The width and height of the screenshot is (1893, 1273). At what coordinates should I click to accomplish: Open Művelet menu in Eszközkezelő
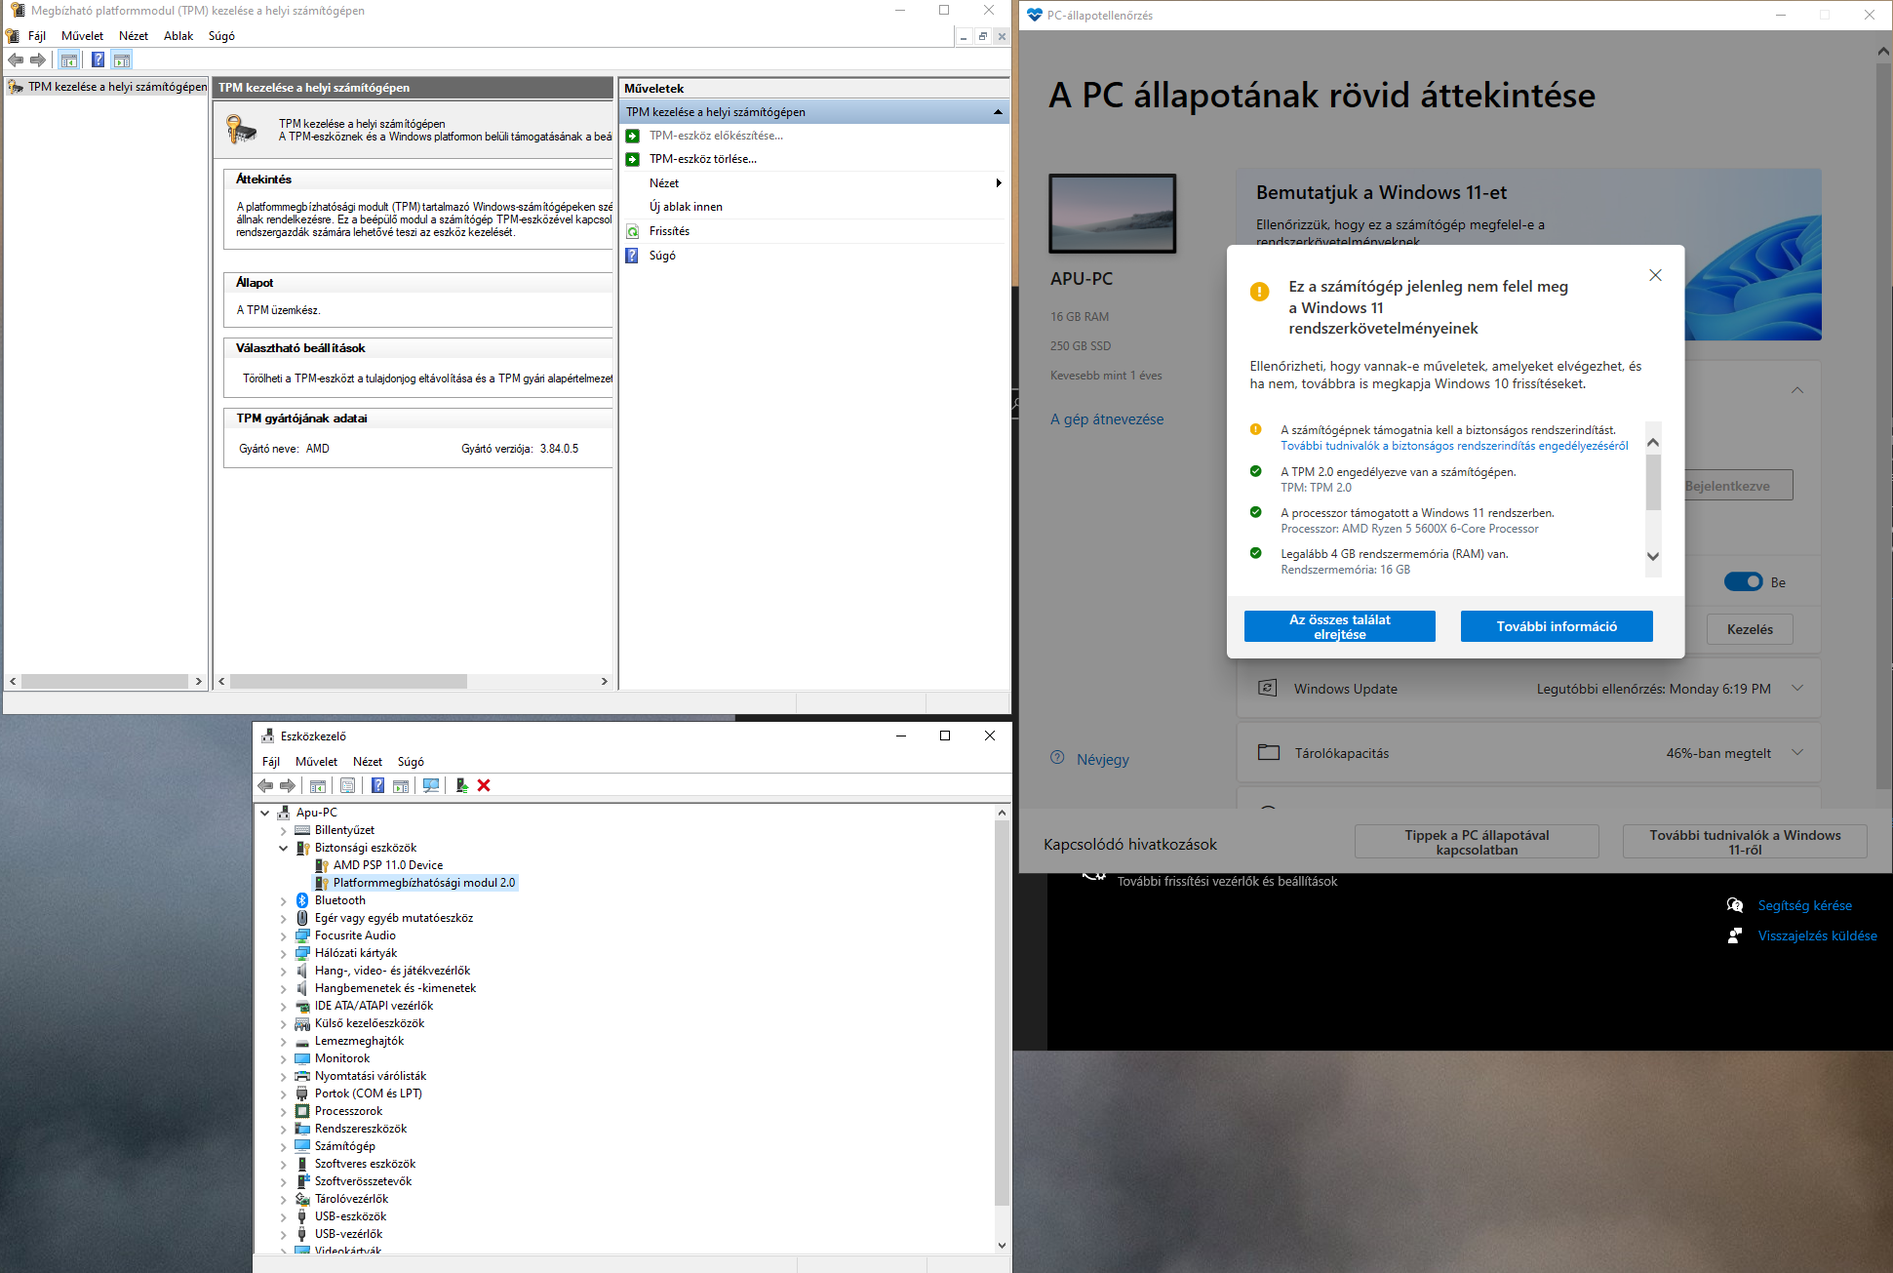coord(316,762)
